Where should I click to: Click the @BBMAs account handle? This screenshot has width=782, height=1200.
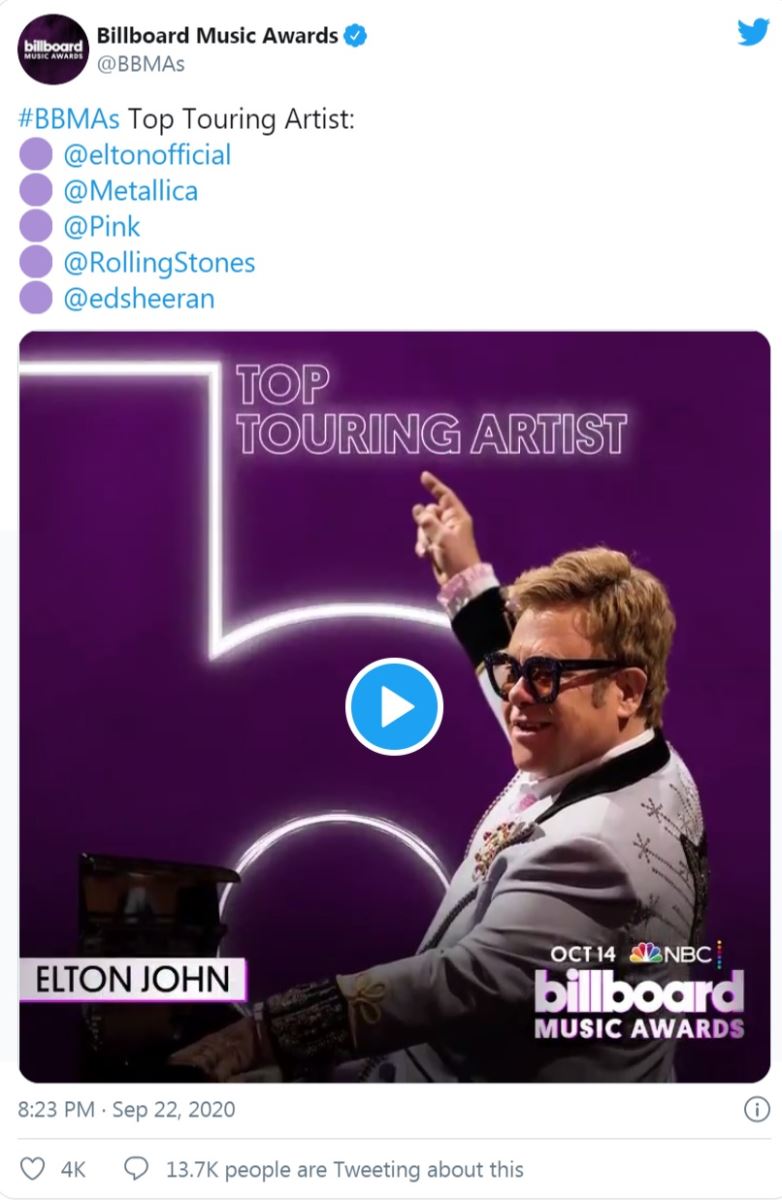pyautogui.click(x=141, y=64)
